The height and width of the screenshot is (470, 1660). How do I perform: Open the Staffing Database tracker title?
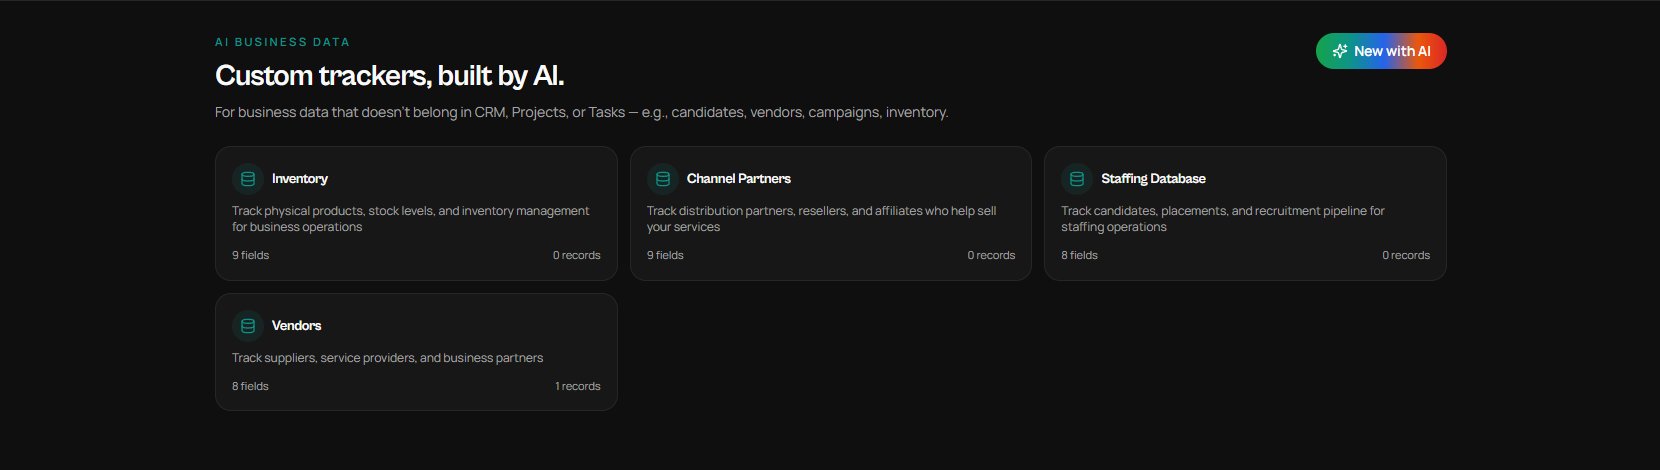(1153, 179)
